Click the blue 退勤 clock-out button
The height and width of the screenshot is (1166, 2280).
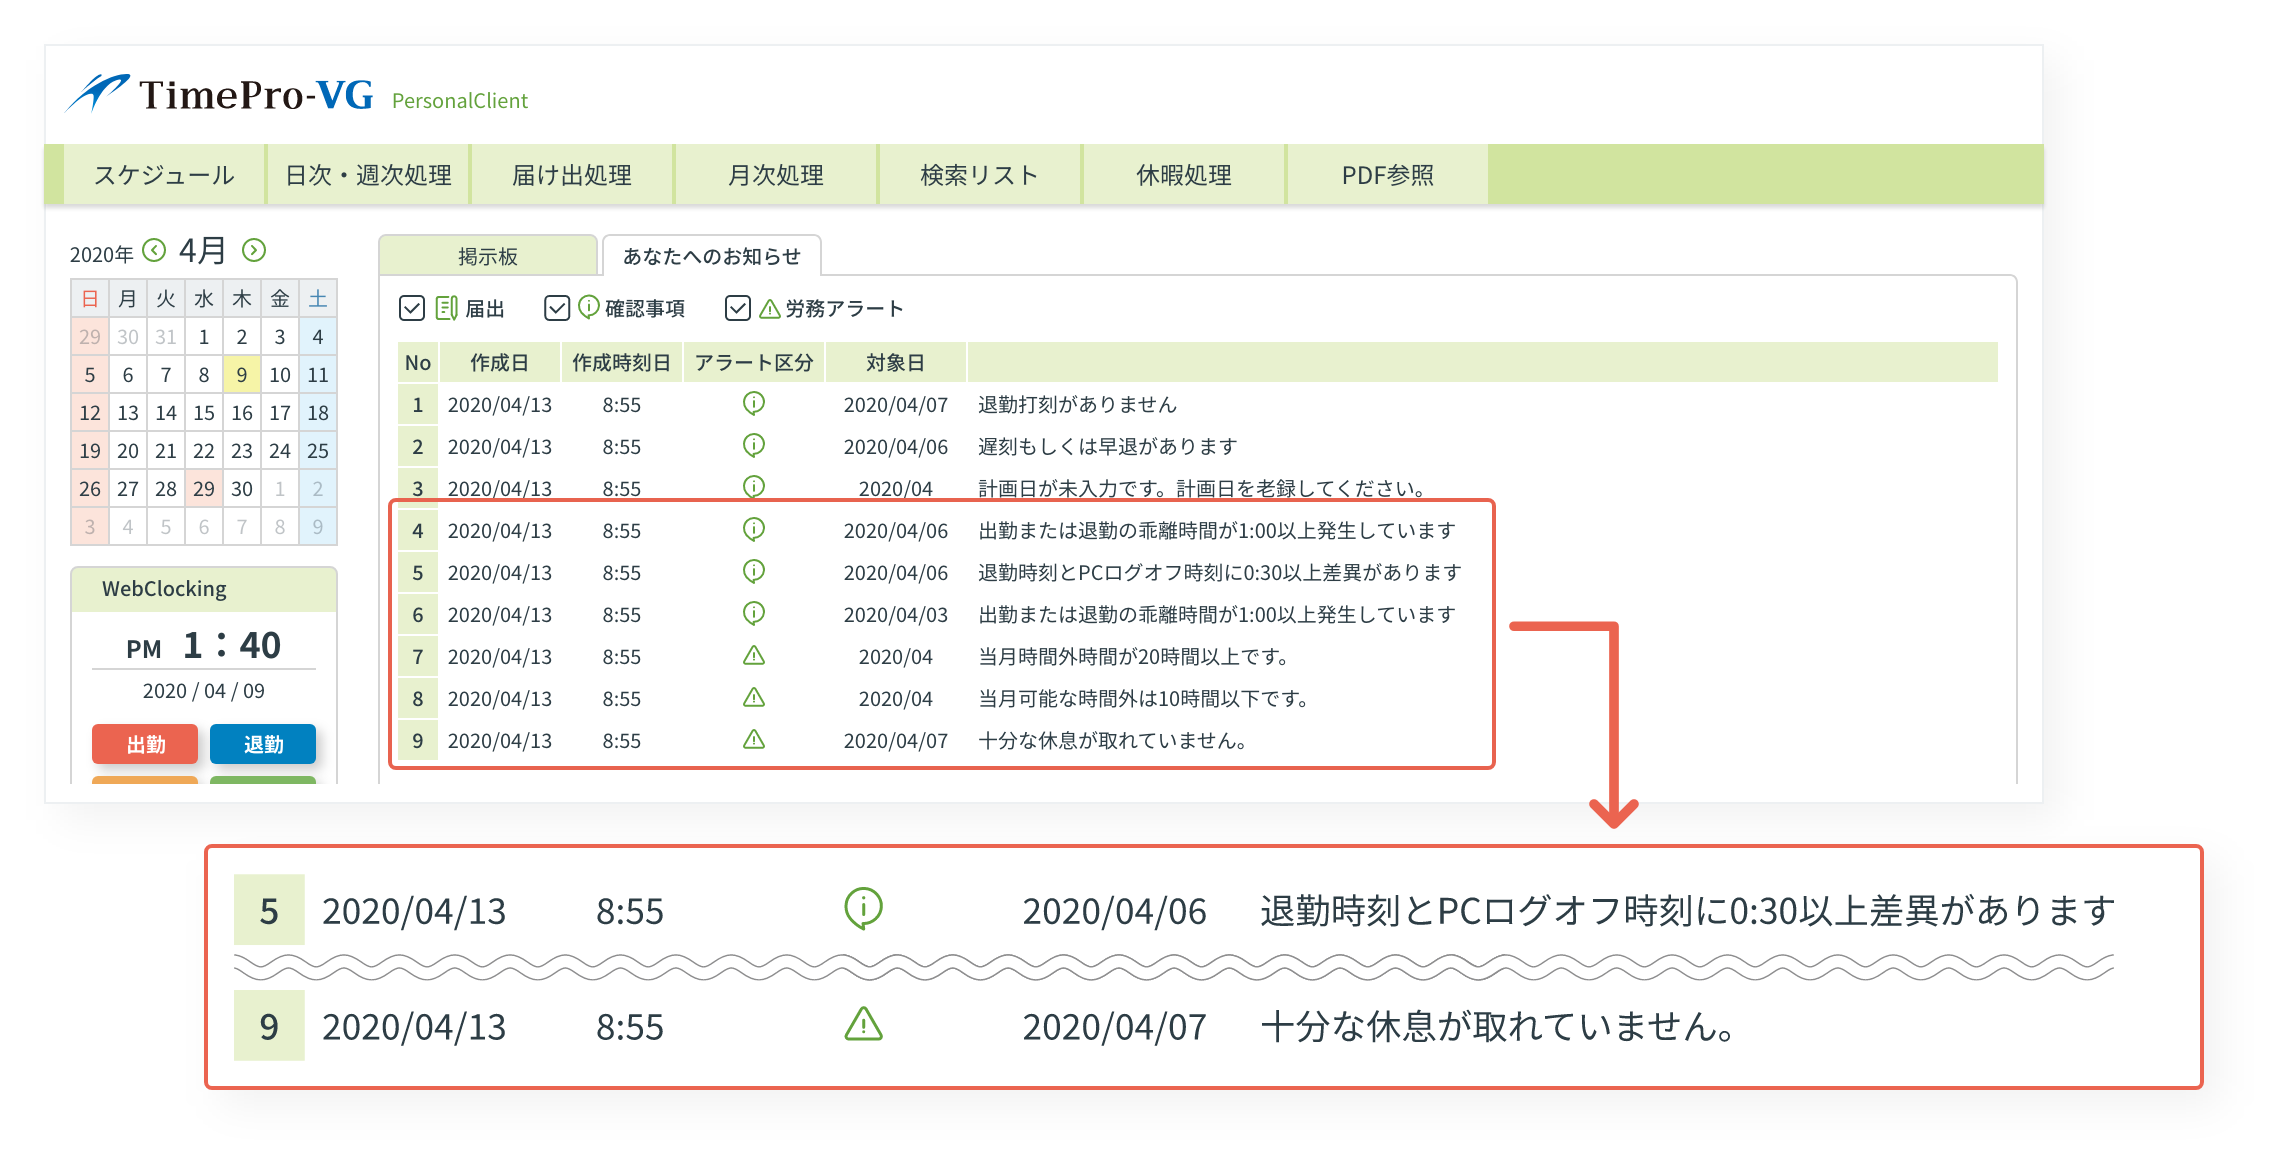click(x=263, y=744)
